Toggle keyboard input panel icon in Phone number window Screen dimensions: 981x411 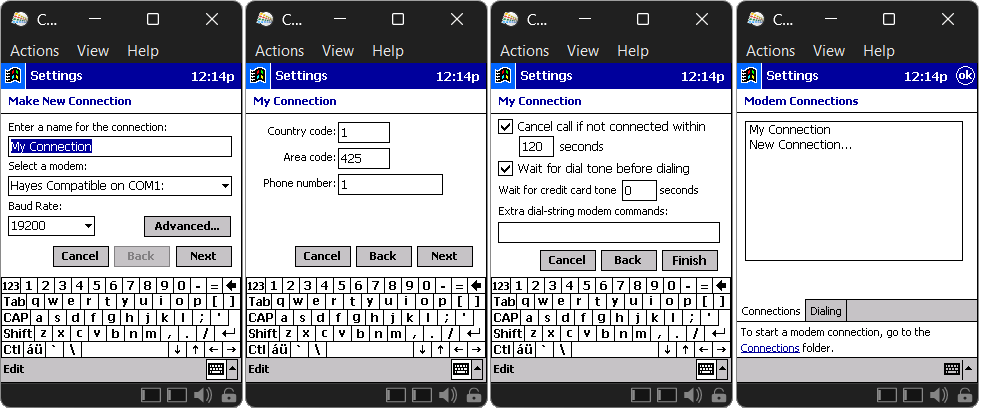pos(461,368)
